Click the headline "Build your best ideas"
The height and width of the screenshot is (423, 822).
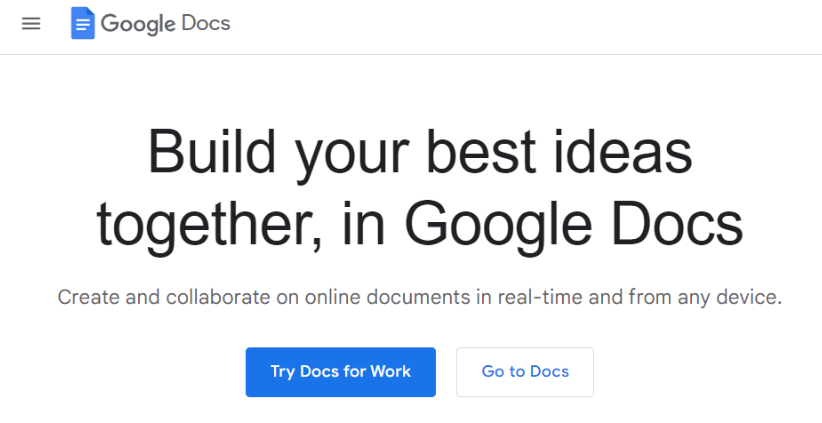click(420, 155)
